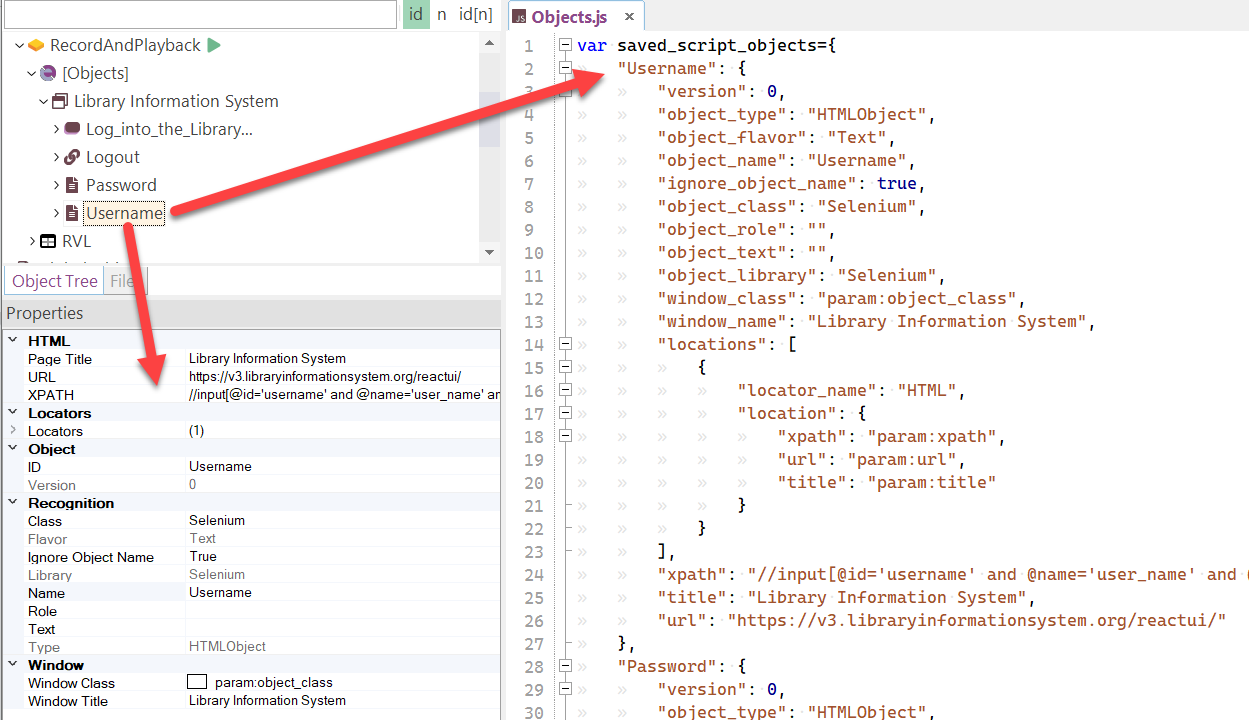Expand the Password tree item
The height and width of the screenshot is (720, 1249).
click(56, 185)
